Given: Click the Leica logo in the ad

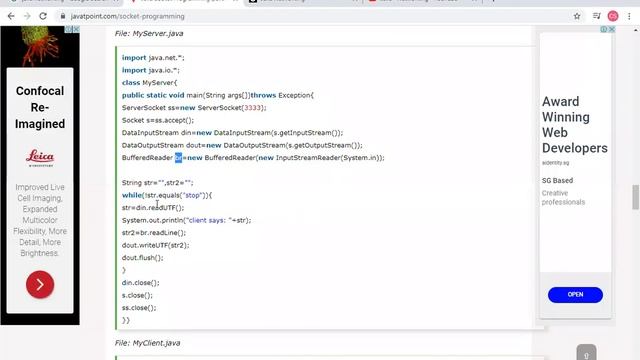Looking at the screenshot, I should (x=40, y=157).
